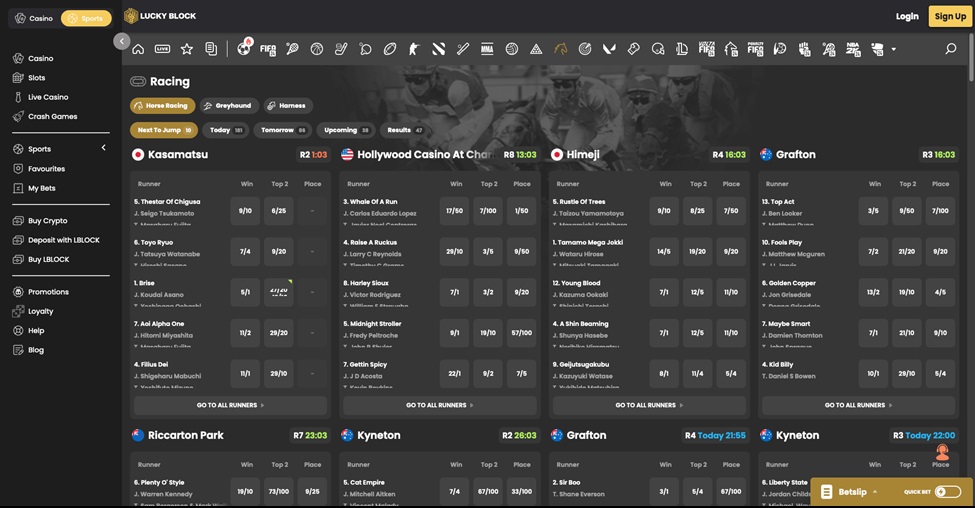Select the Sports mode toggle
975x508 pixels.
[x=85, y=18]
